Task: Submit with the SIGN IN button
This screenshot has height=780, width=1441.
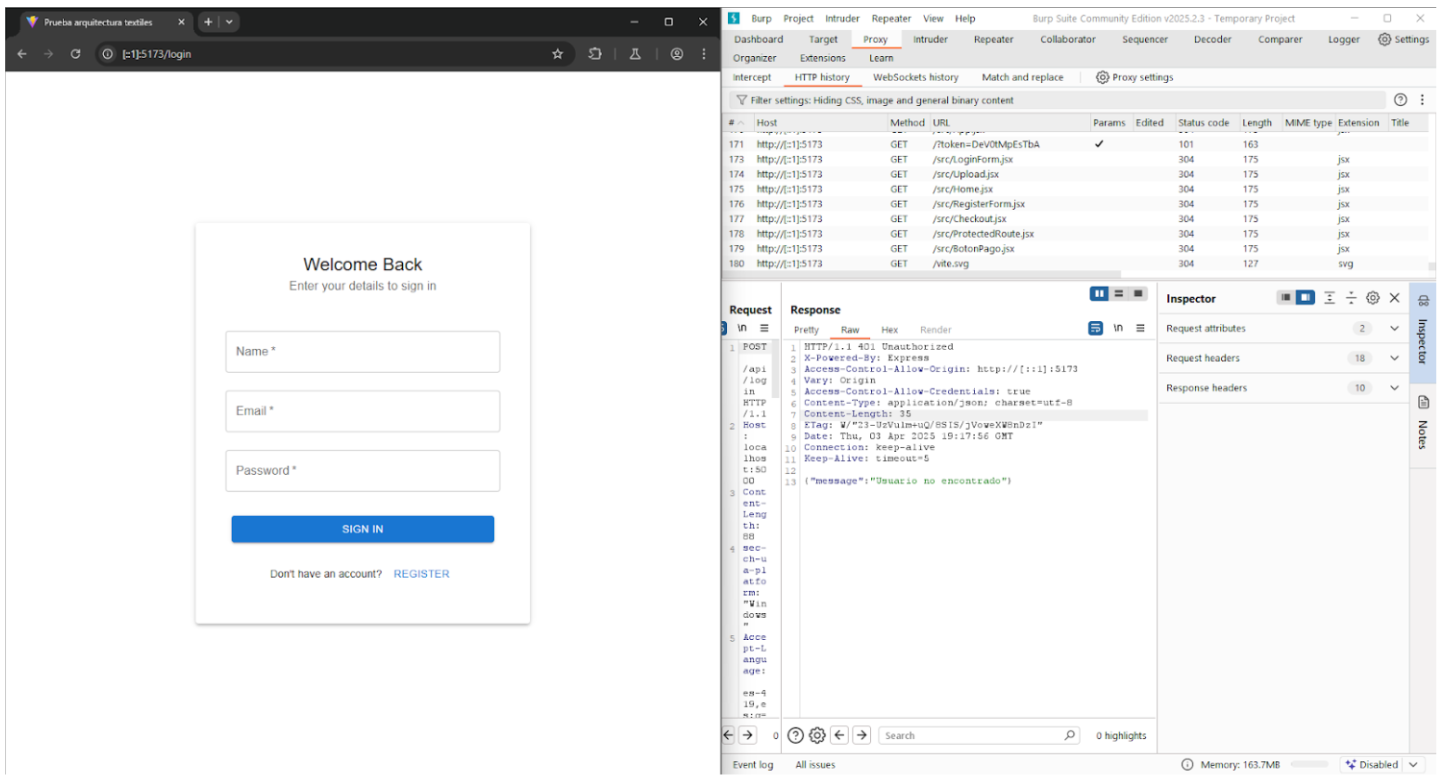Action: [362, 529]
